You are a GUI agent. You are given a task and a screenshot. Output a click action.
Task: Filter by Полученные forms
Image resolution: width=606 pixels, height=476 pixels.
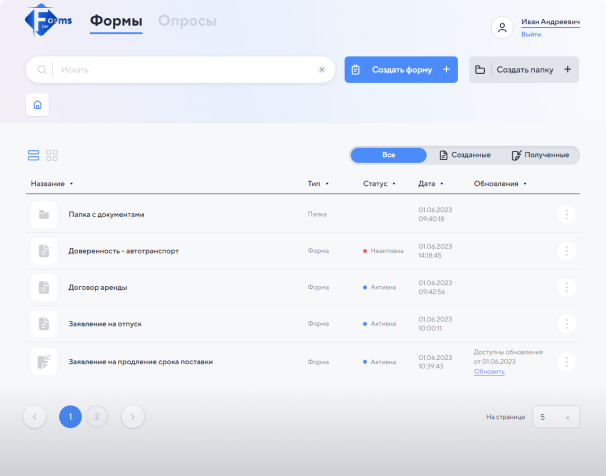coord(540,155)
